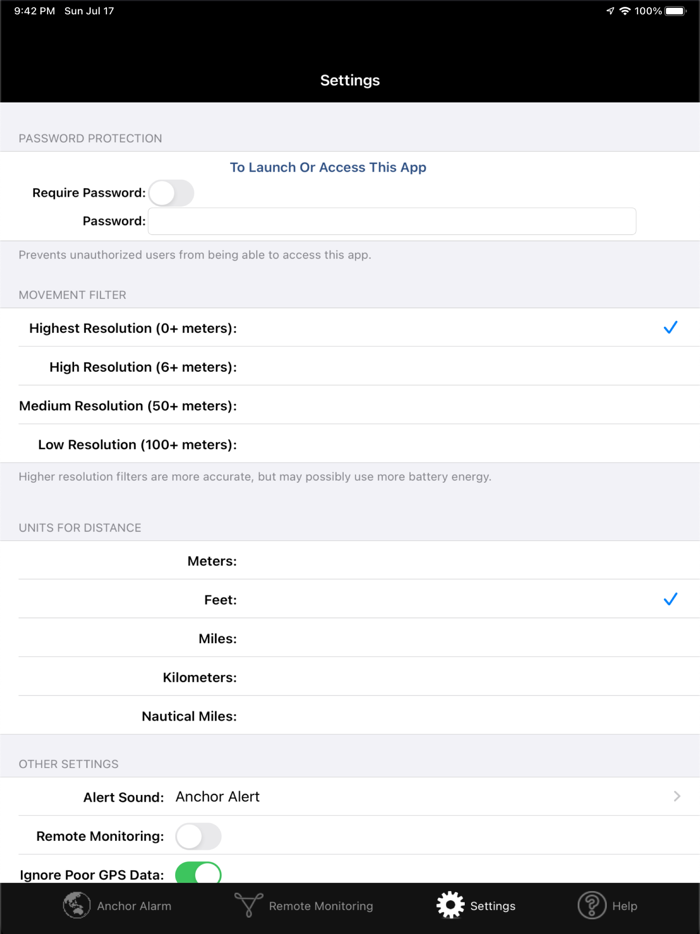This screenshot has height=934, width=700.
Task: Switch to Anchor Alarm tab label
Action: pos(134,906)
